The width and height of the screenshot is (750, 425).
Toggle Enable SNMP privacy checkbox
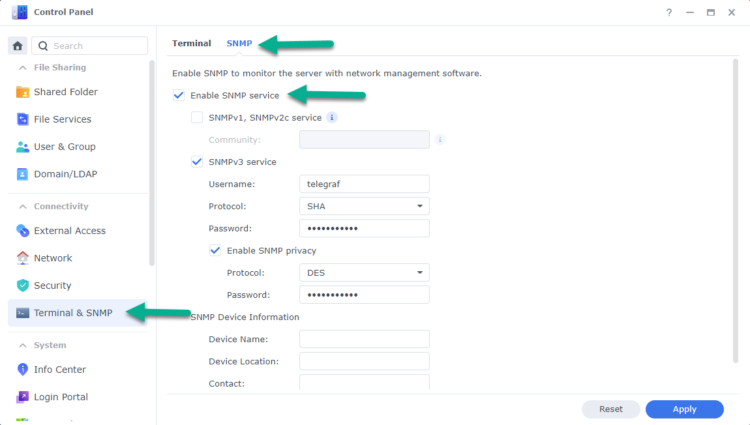click(x=215, y=250)
